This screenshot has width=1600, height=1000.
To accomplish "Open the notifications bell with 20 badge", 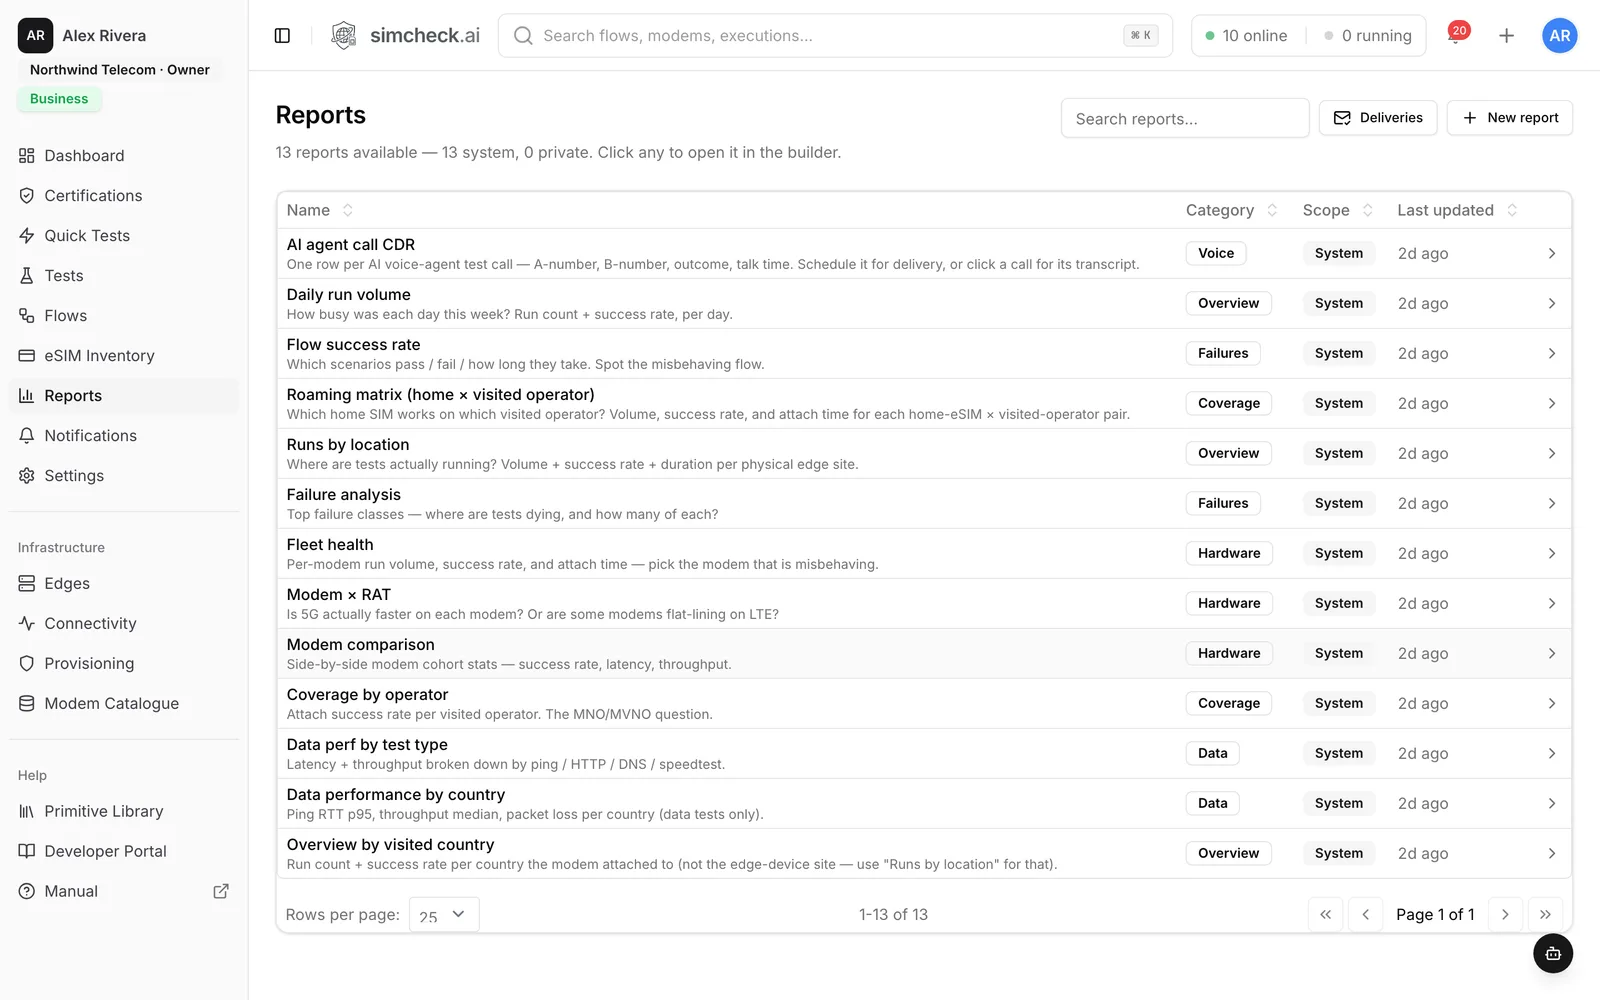I will tap(1456, 36).
